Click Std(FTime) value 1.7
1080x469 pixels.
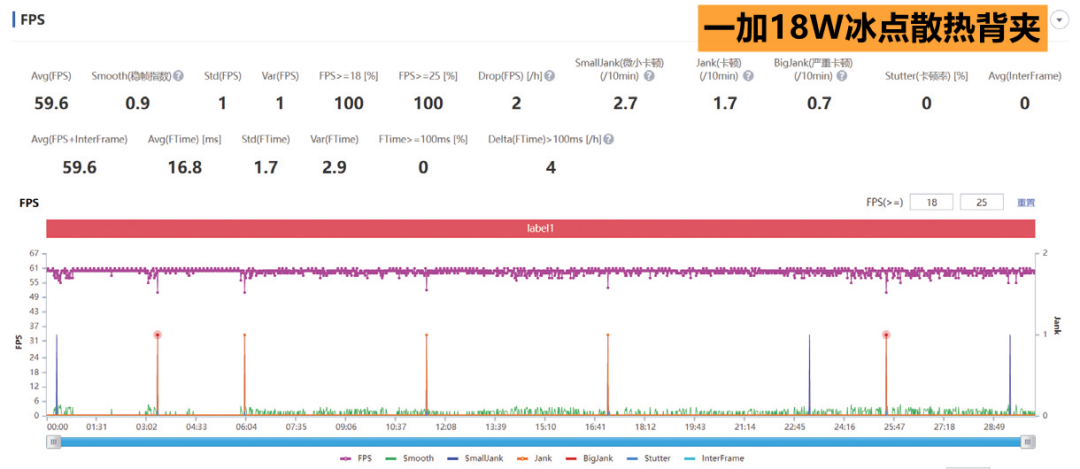tap(265, 167)
